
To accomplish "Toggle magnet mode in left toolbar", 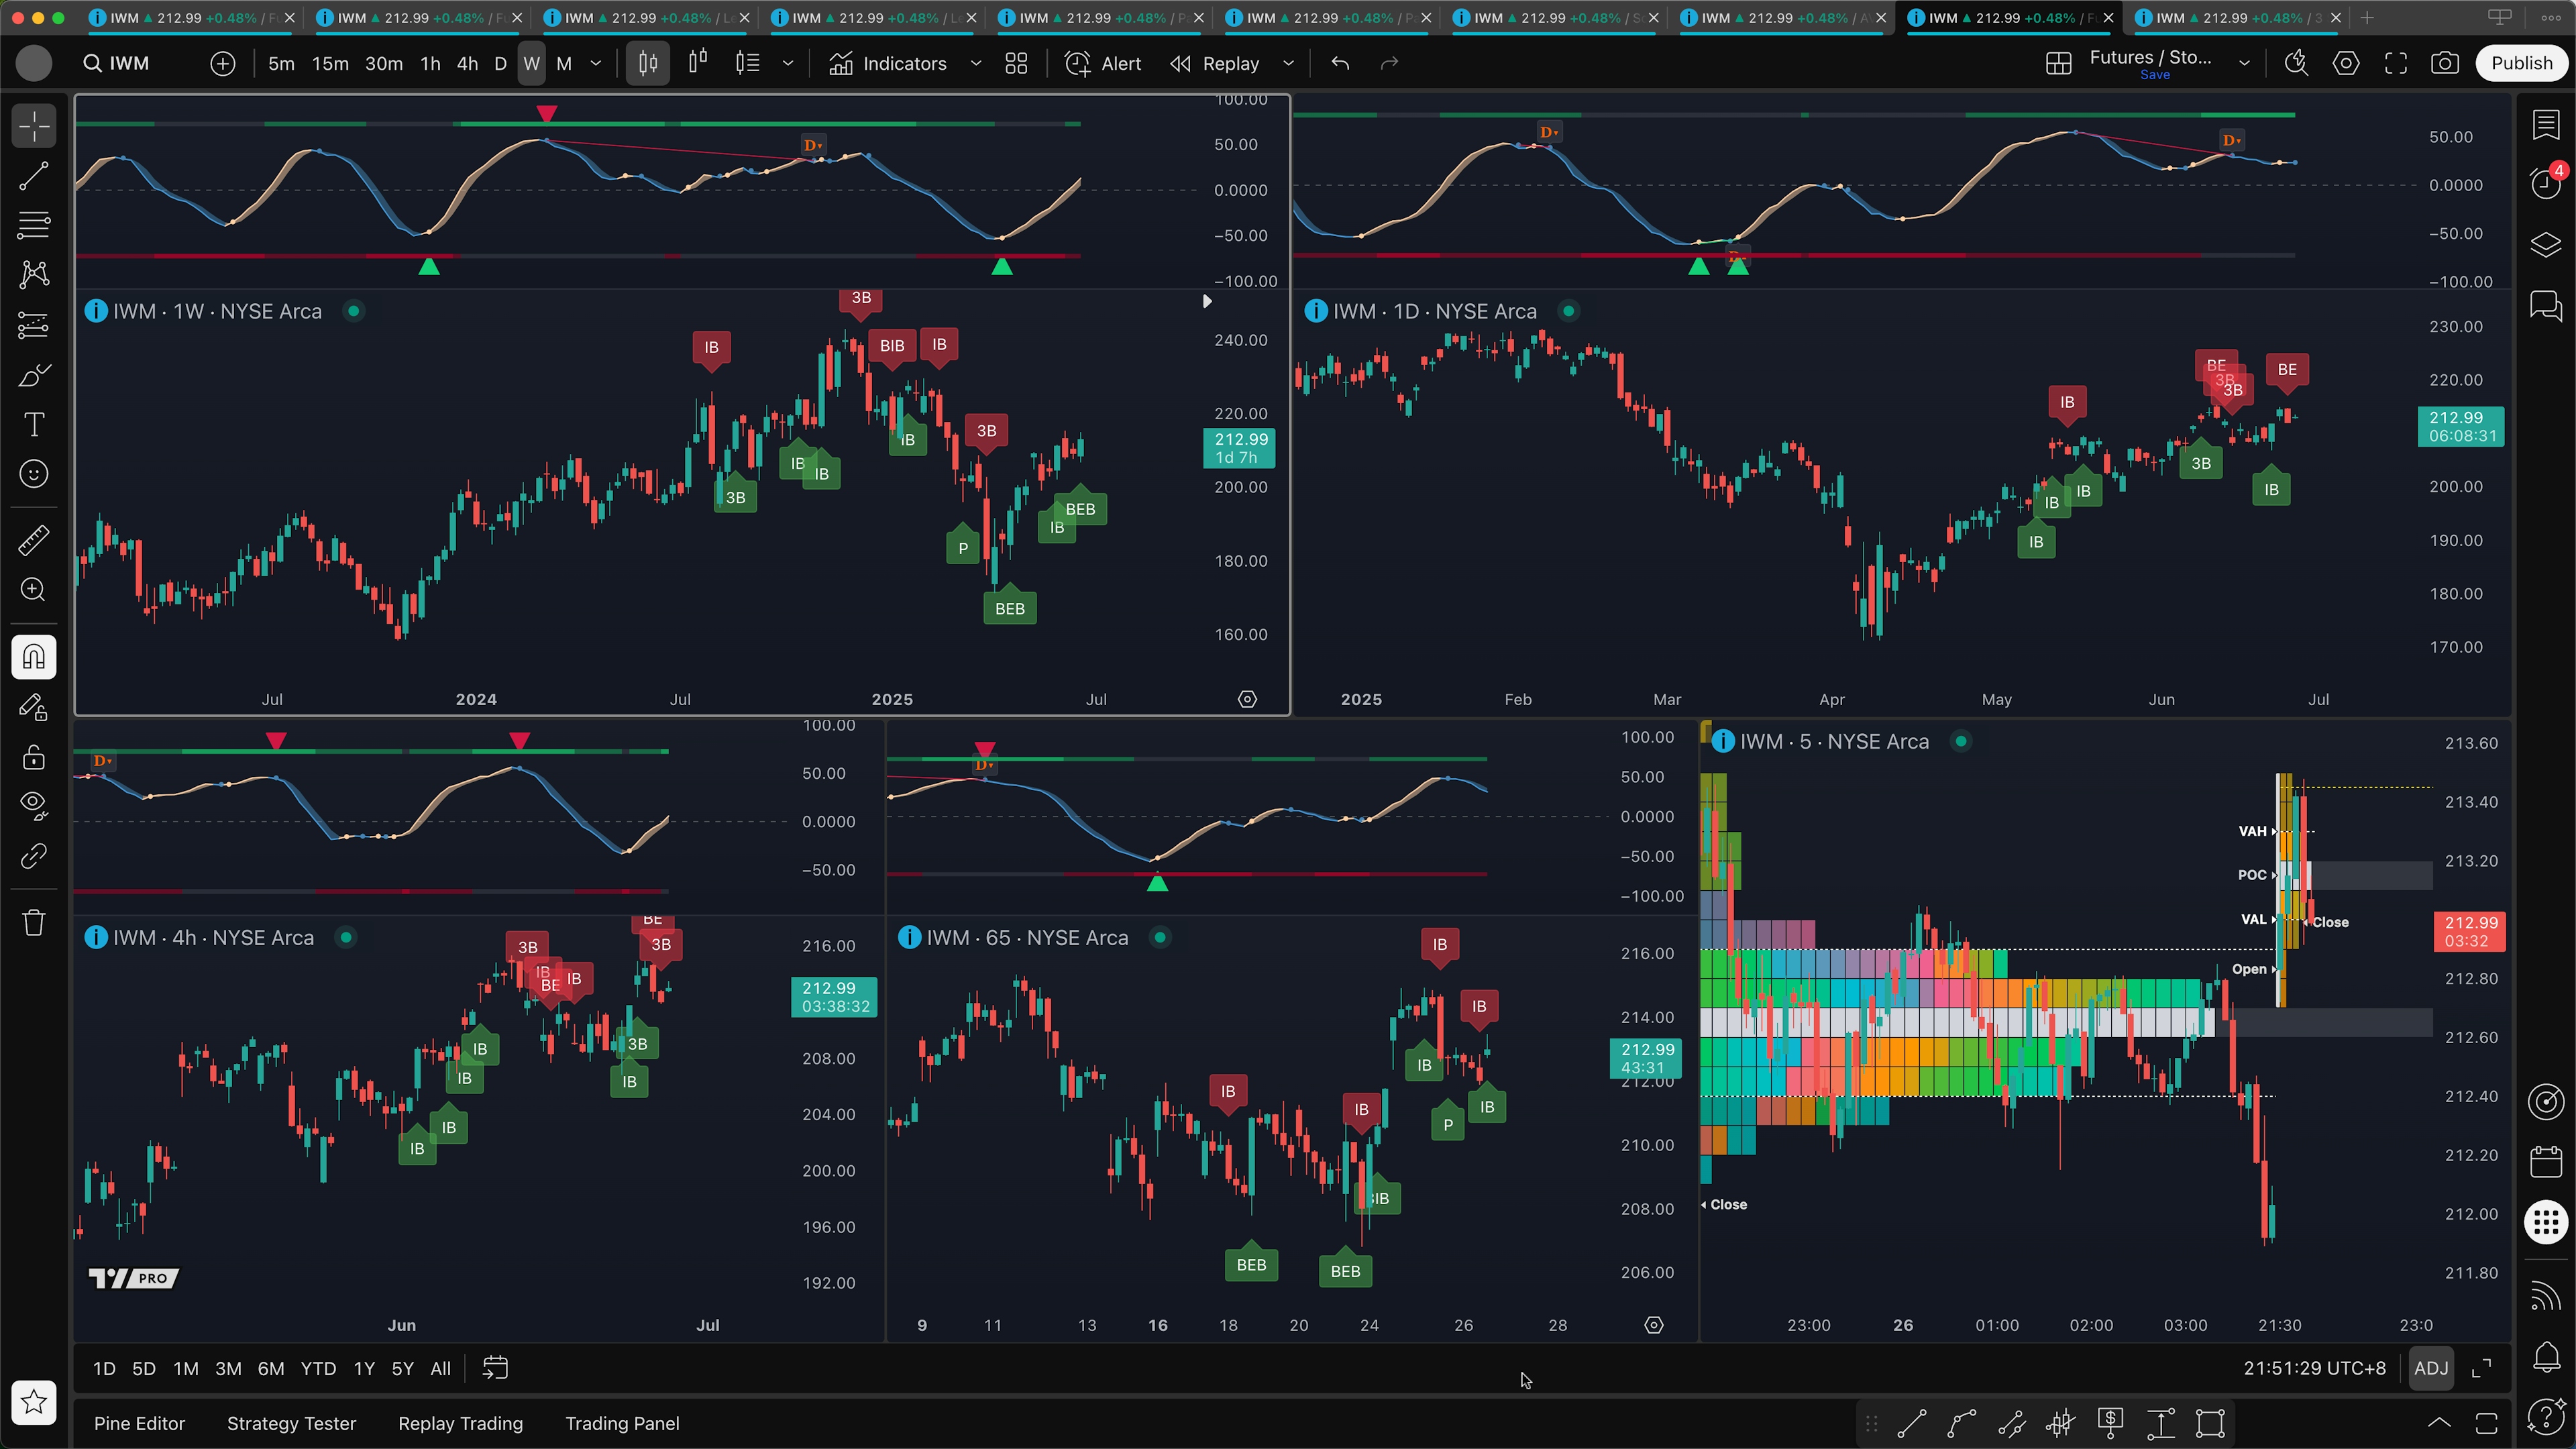I will pos(34,657).
